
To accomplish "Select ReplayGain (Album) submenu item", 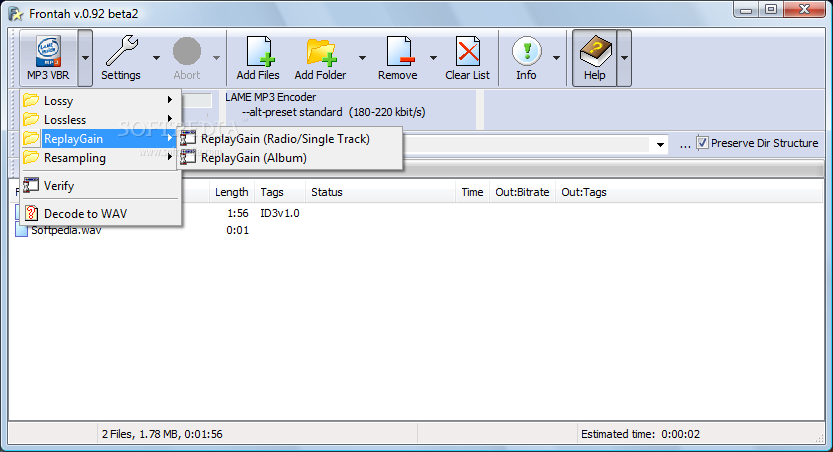I will pos(290,158).
